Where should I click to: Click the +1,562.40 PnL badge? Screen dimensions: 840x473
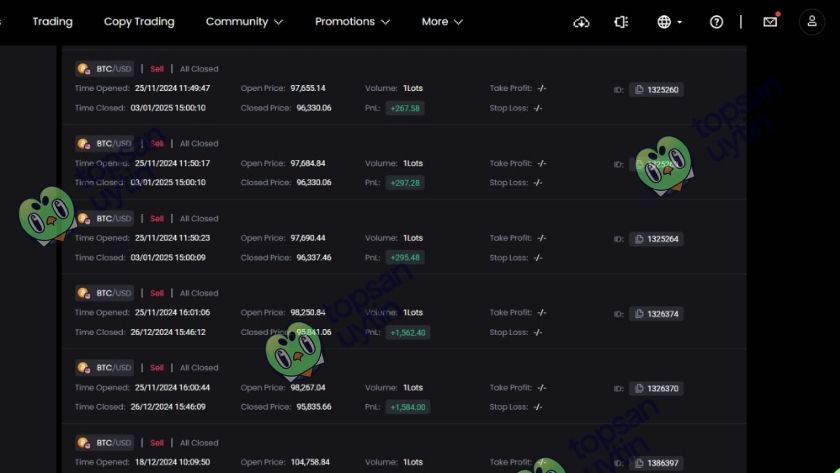[407, 332]
